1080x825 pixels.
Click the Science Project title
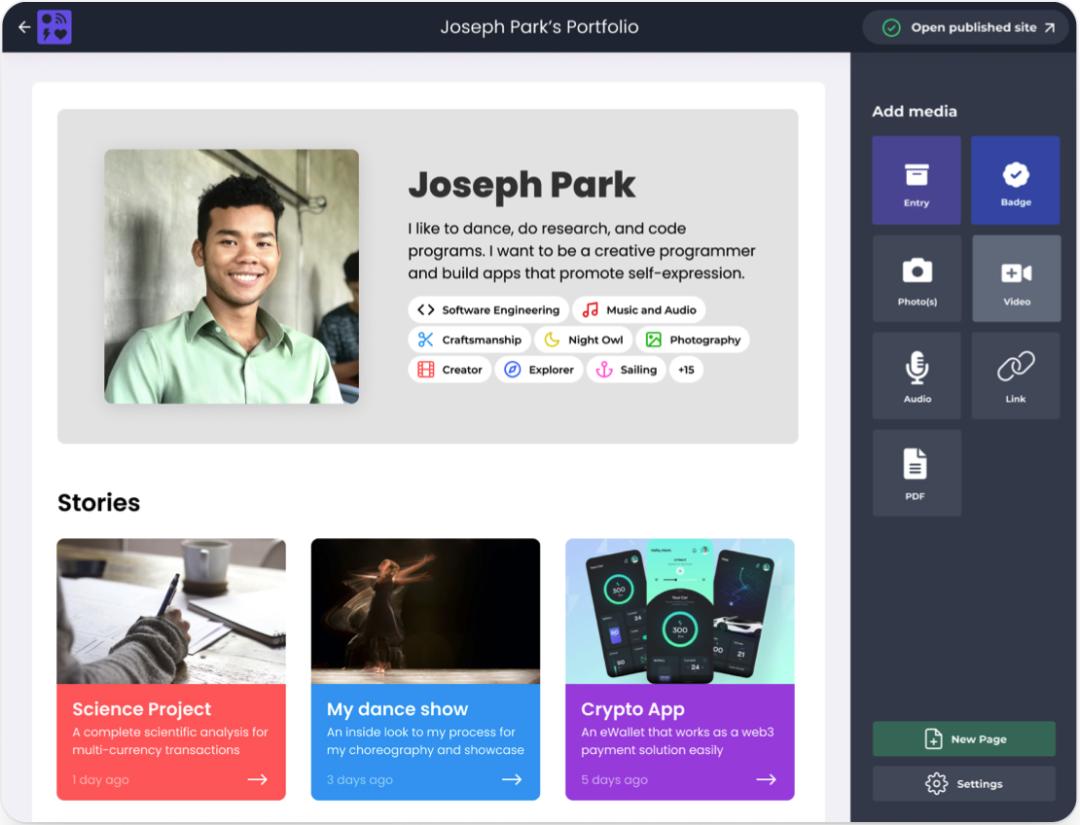142,709
